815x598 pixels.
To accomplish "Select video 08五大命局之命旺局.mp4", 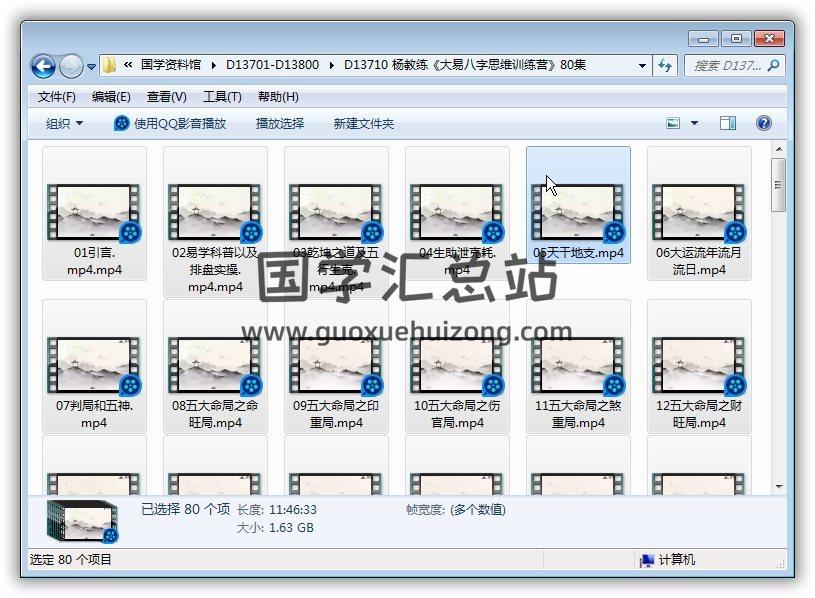I will click(215, 367).
